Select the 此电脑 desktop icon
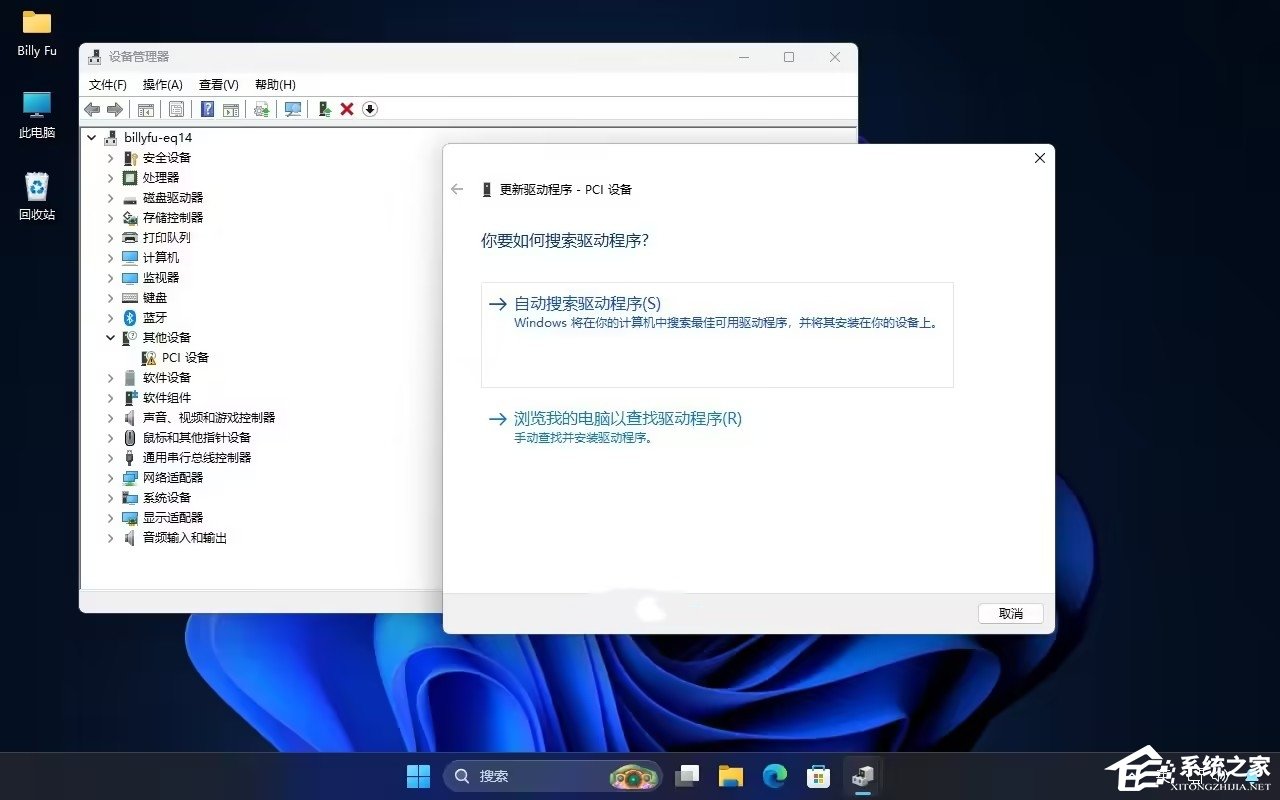 pyautogui.click(x=37, y=115)
